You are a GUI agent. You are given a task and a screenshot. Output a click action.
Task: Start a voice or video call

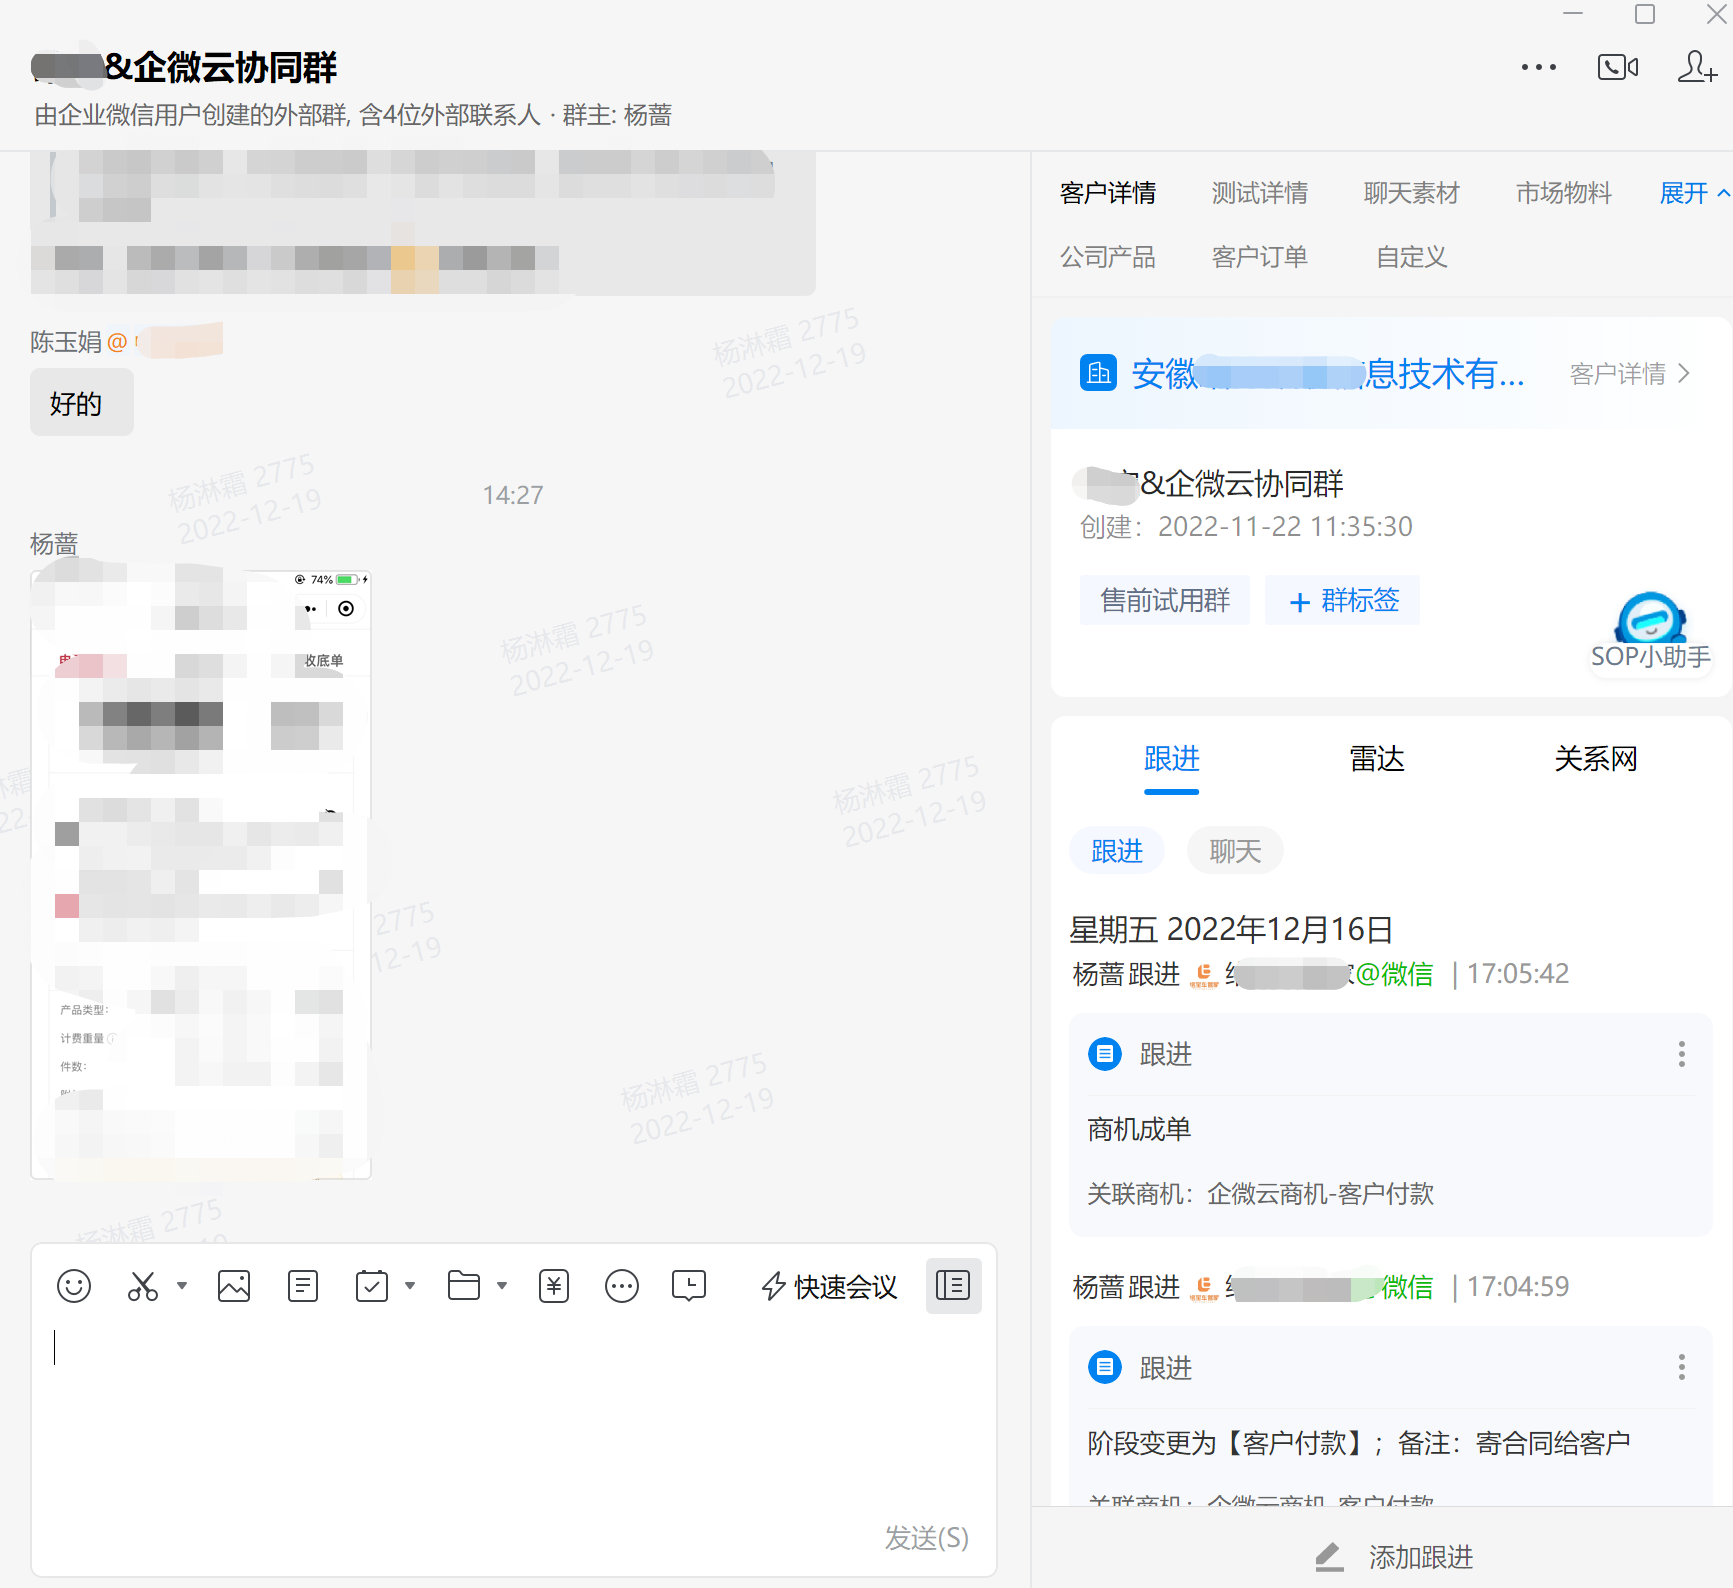(1617, 67)
